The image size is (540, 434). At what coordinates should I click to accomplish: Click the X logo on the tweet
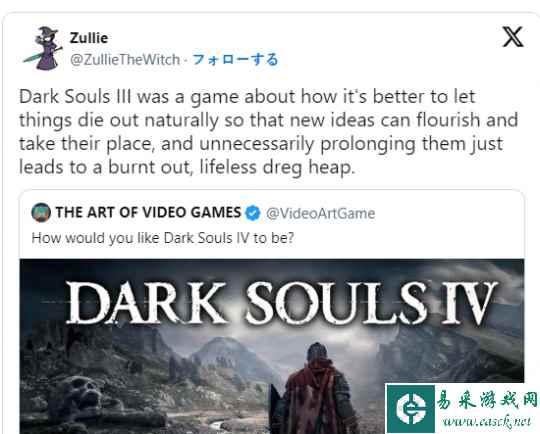pos(513,37)
